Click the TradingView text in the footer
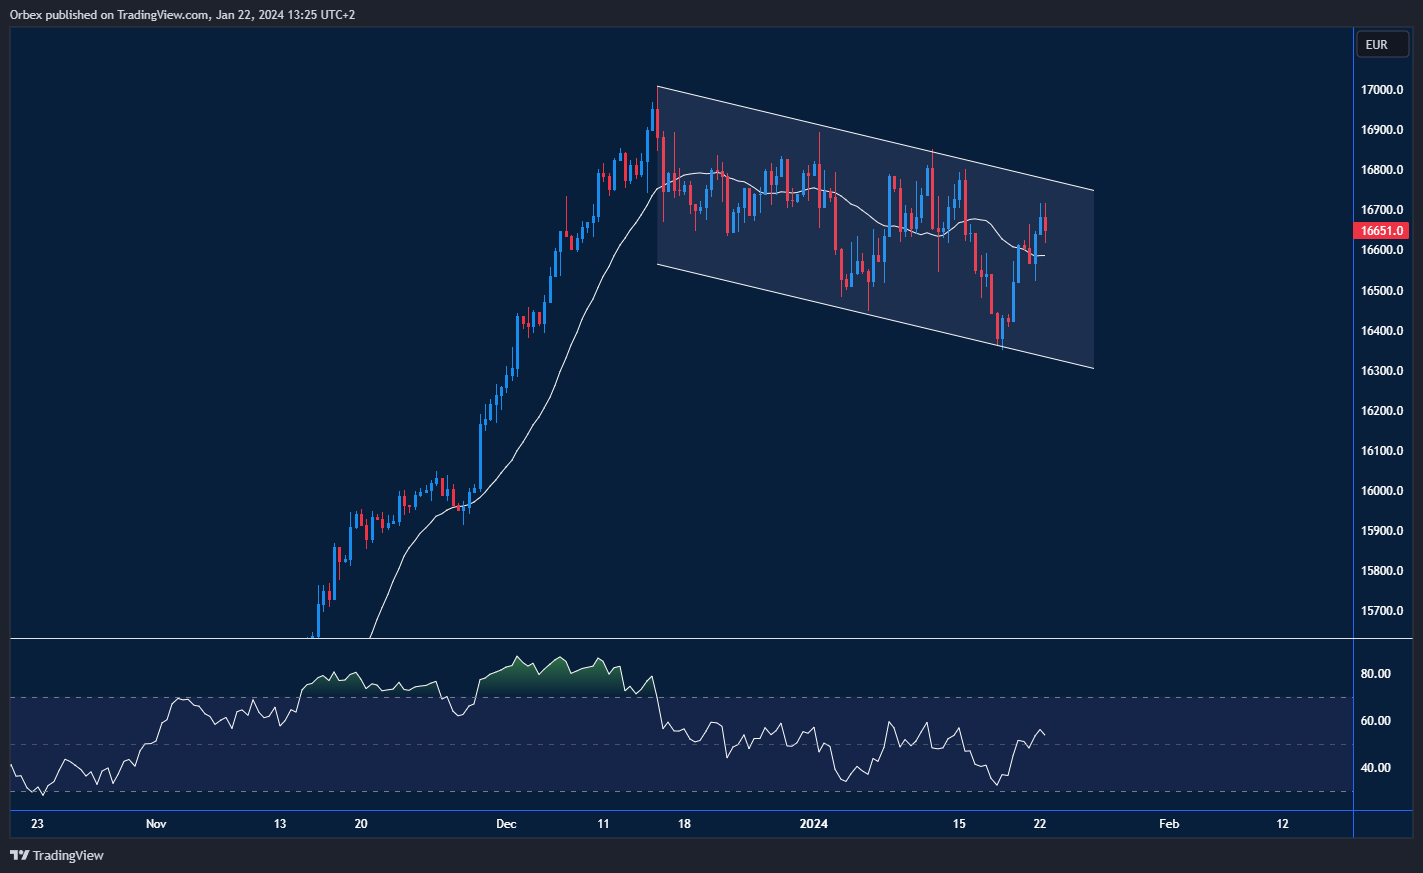The height and width of the screenshot is (873, 1423). 67,855
